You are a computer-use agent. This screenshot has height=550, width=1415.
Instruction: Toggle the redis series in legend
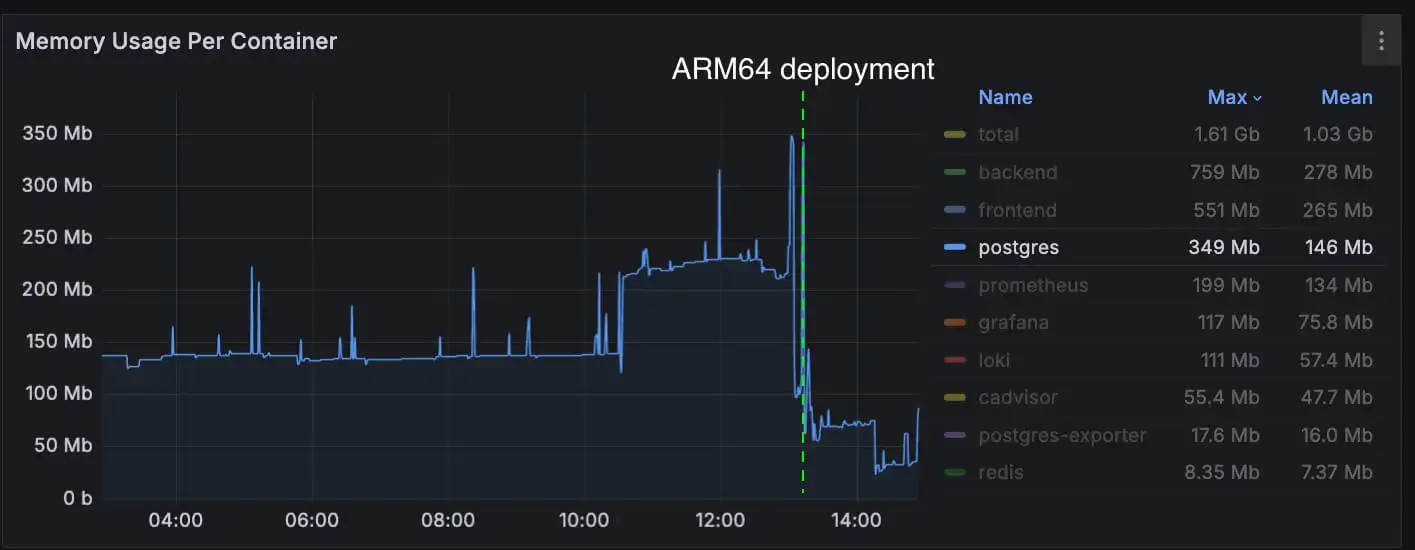point(1000,472)
